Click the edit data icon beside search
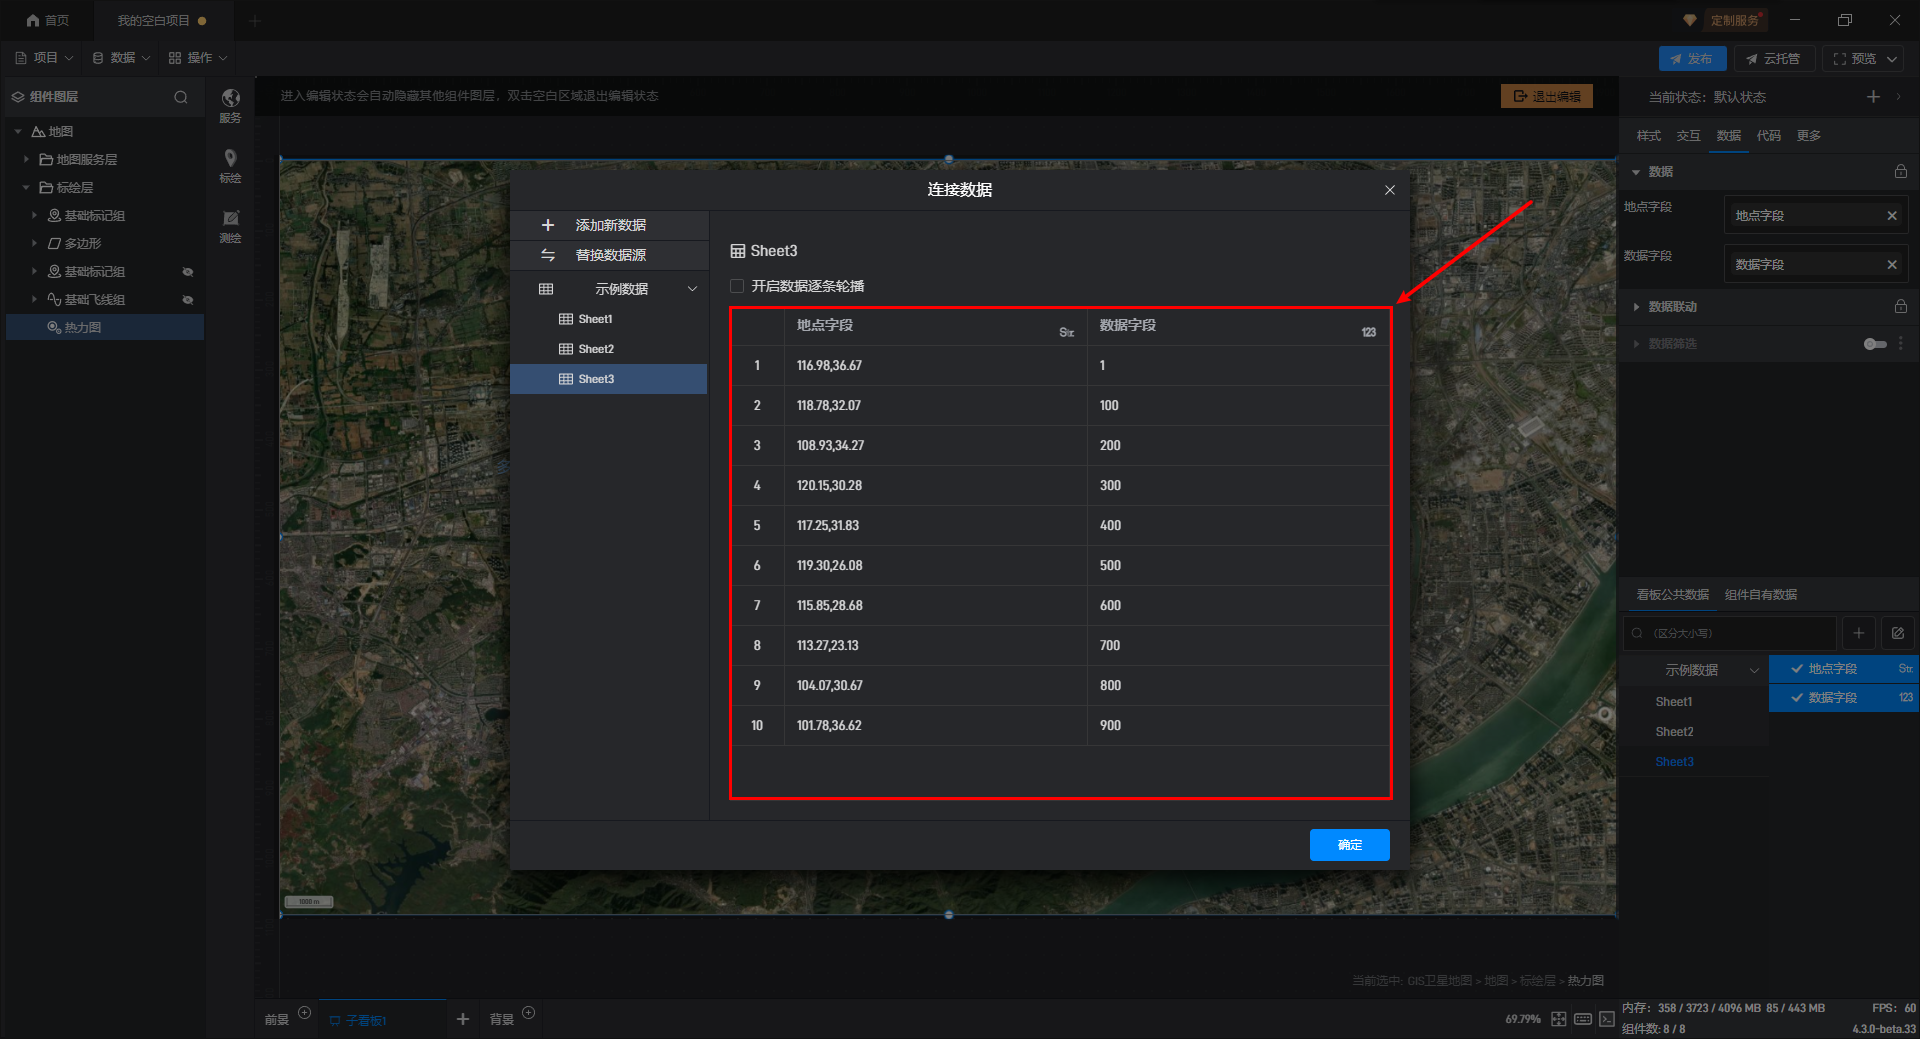Viewport: 1920px width, 1039px height. point(1897,633)
